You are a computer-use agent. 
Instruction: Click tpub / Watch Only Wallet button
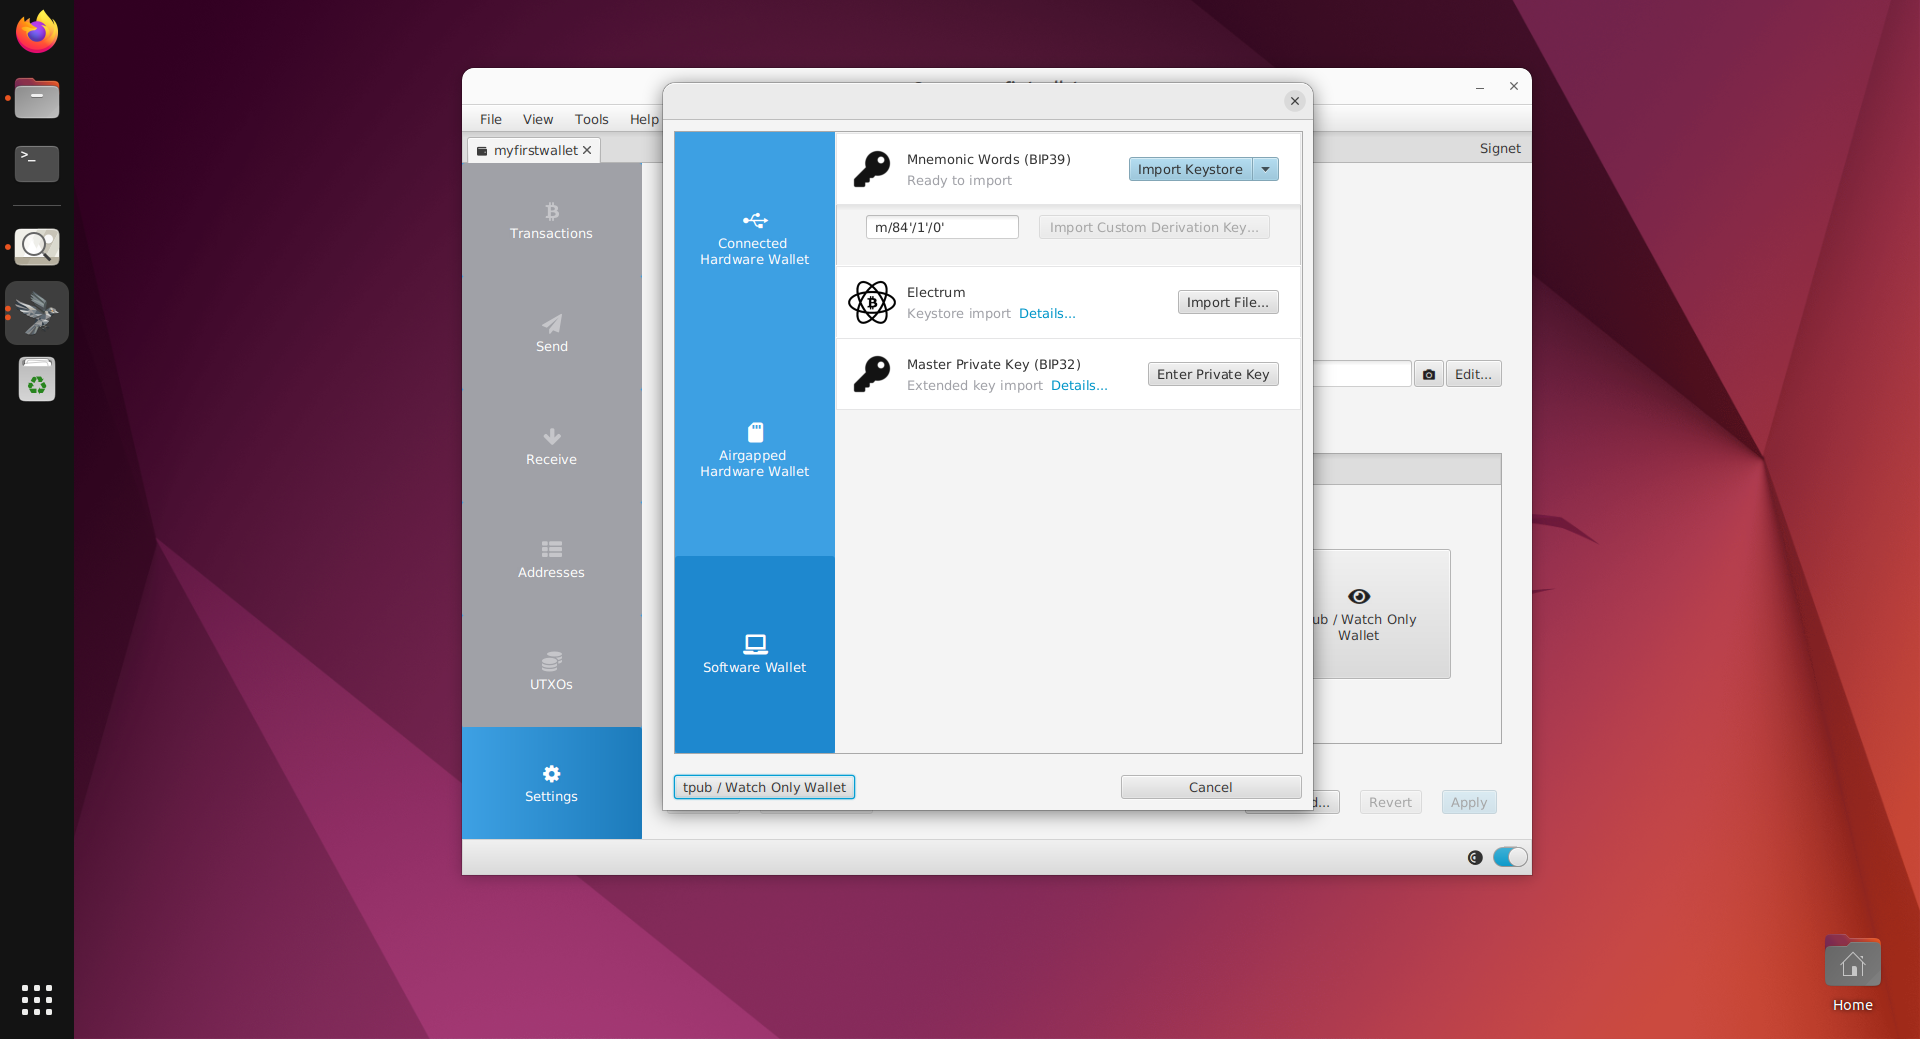pos(764,787)
